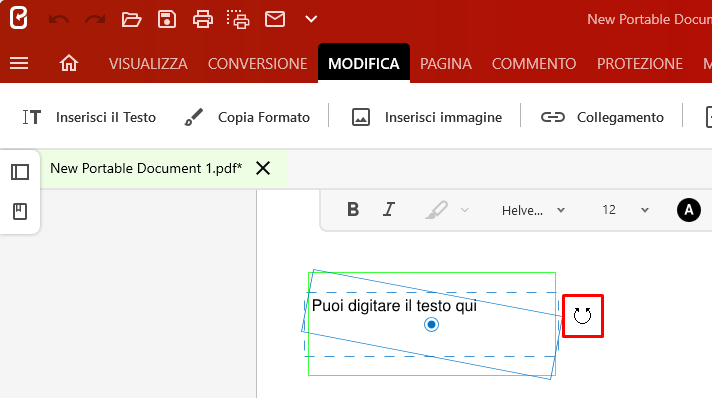Open the bookmarks panel icon in sidebar

click(20, 211)
